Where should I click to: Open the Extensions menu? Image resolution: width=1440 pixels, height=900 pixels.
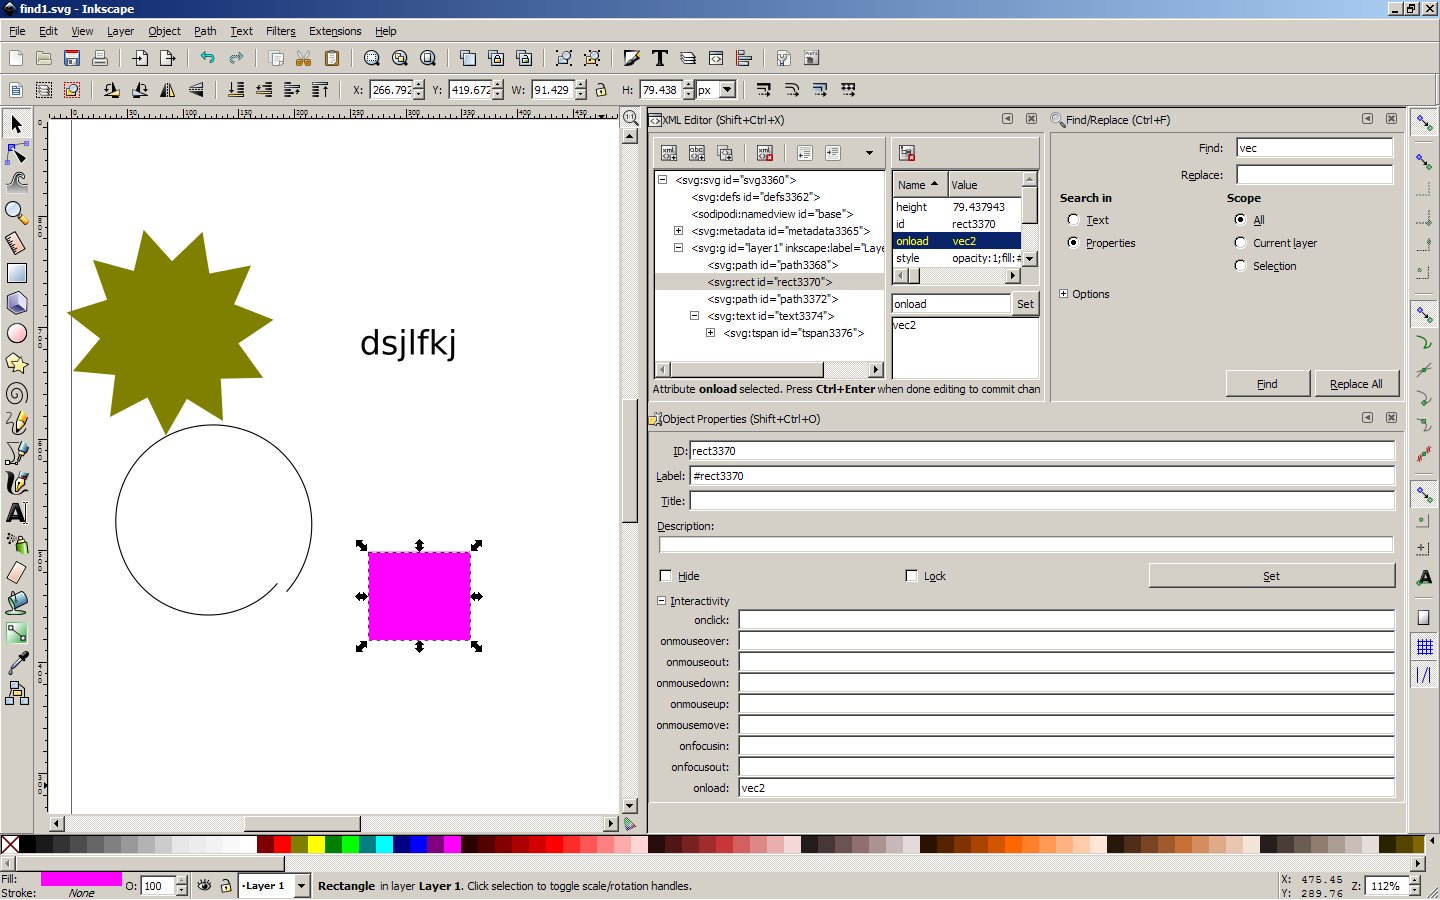[x=335, y=31]
